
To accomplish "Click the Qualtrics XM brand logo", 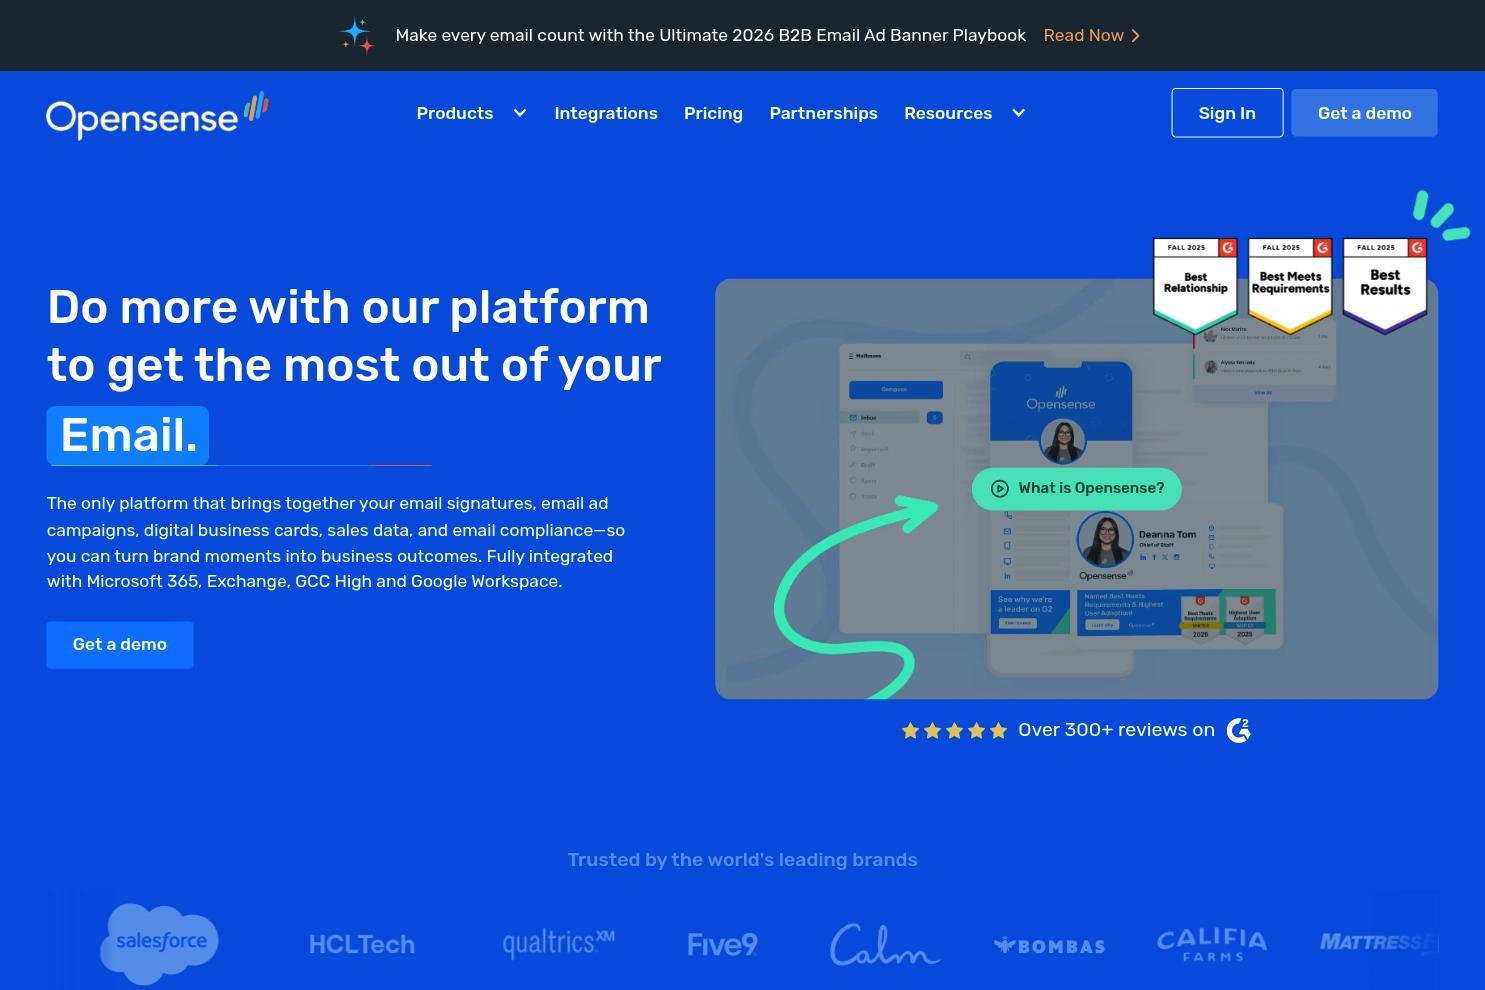I will 558,943.
